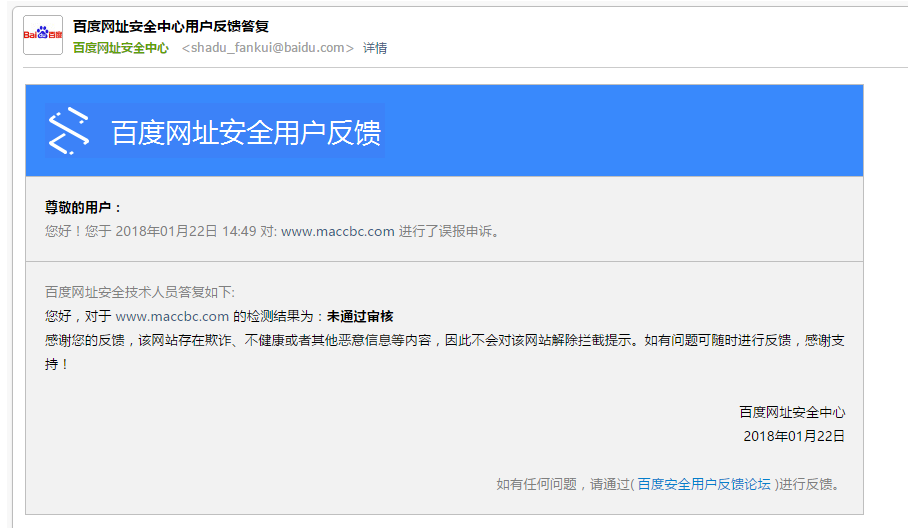Open the 详情 details link
Viewport: 908px width, 528px height.
point(375,48)
